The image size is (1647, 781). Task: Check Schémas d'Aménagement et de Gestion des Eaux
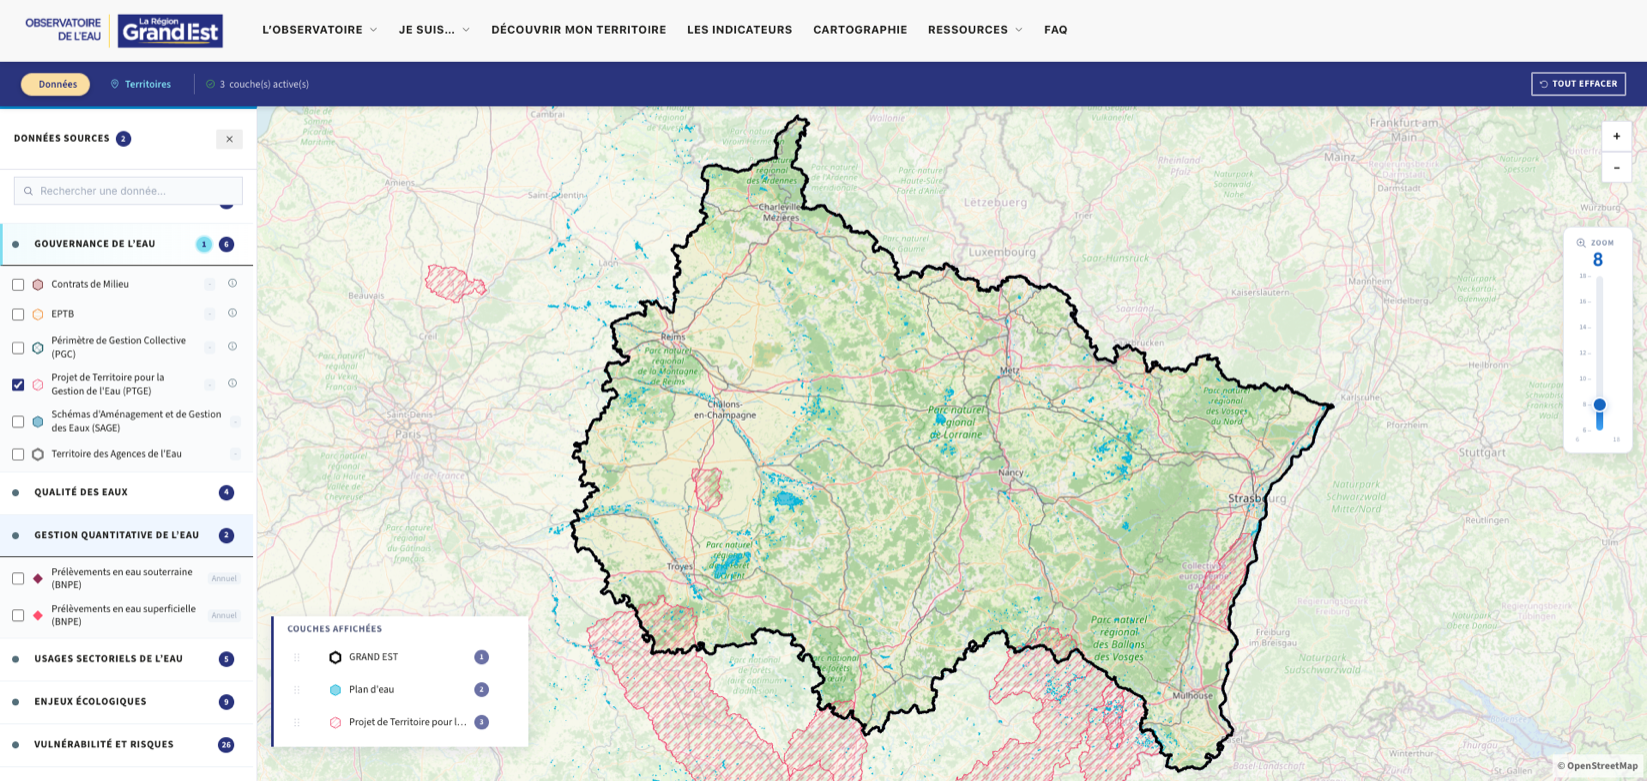point(18,422)
